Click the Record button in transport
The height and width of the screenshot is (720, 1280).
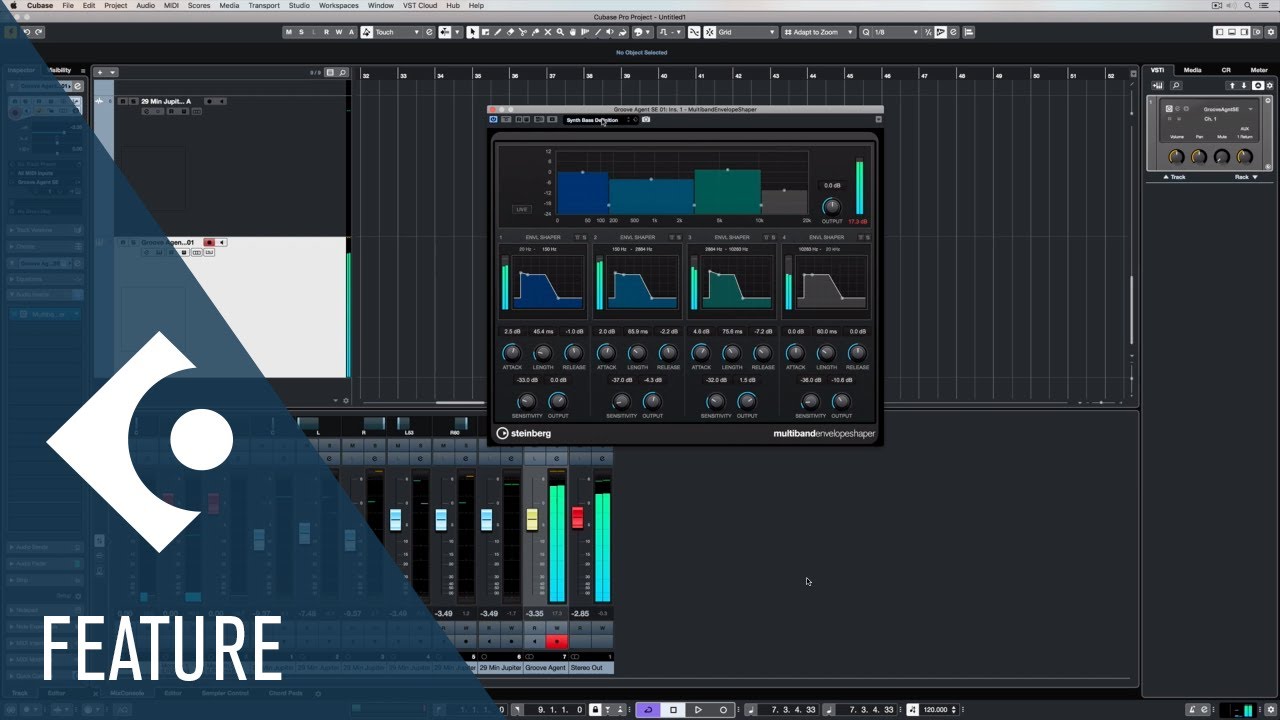(x=723, y=710)
